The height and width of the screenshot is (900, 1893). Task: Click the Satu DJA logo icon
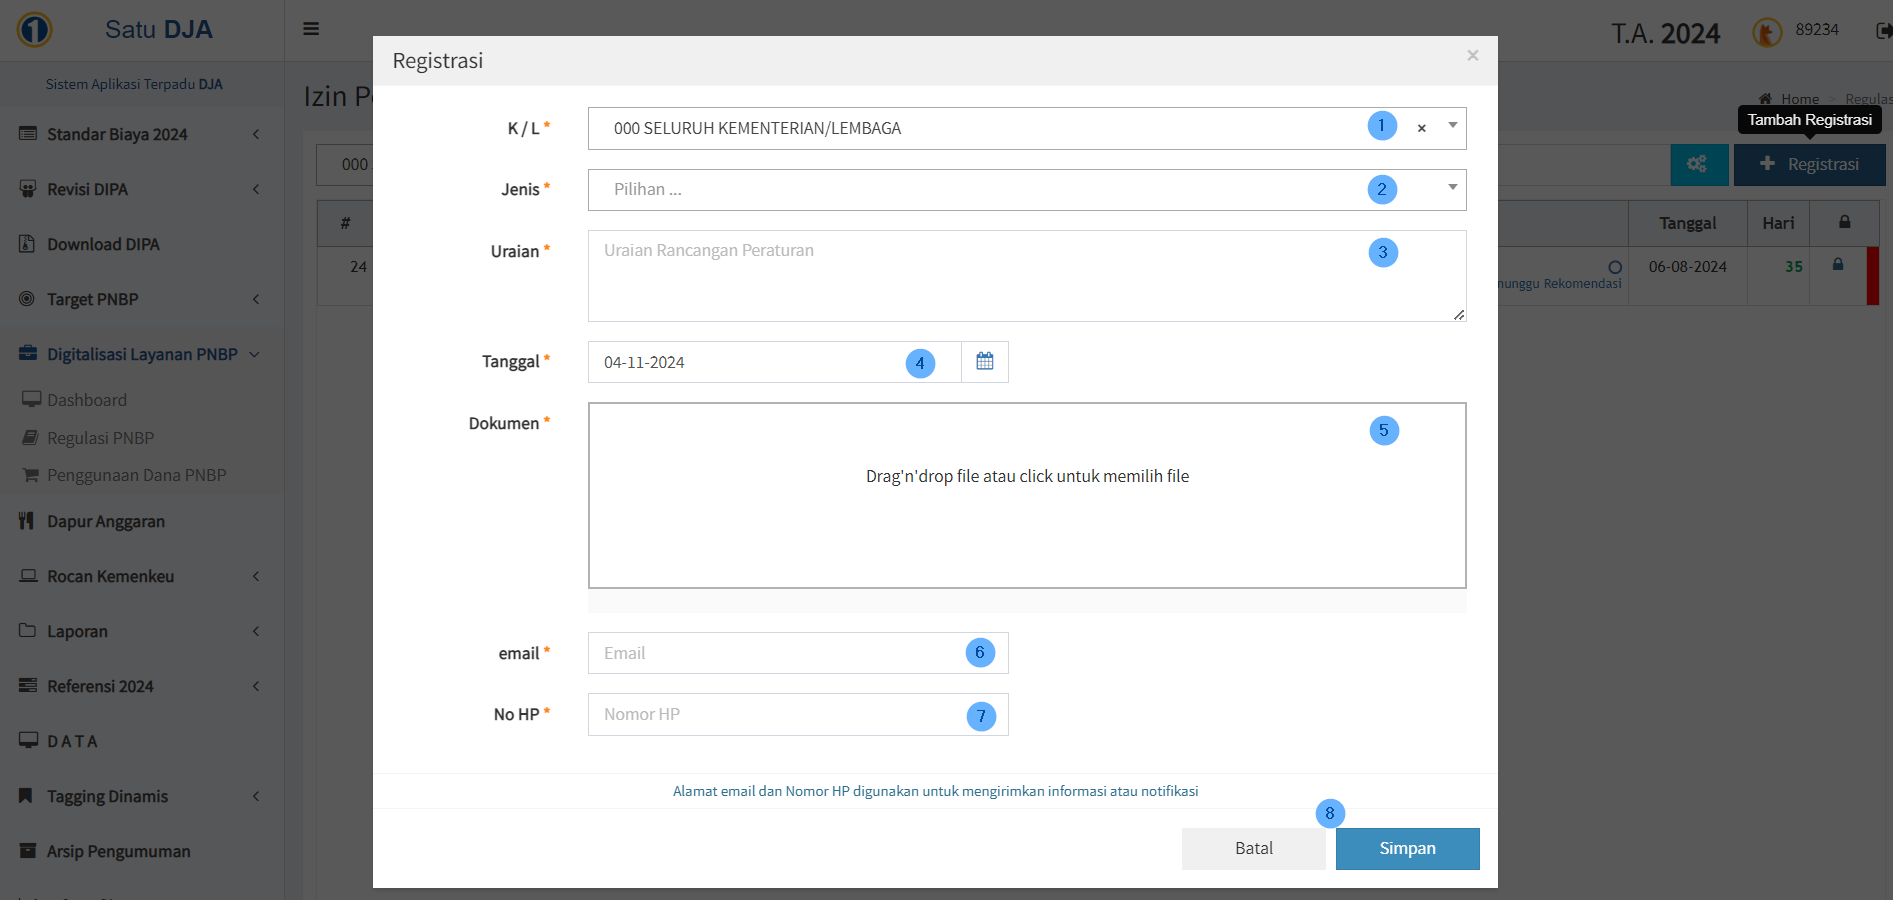pos(35,30)
